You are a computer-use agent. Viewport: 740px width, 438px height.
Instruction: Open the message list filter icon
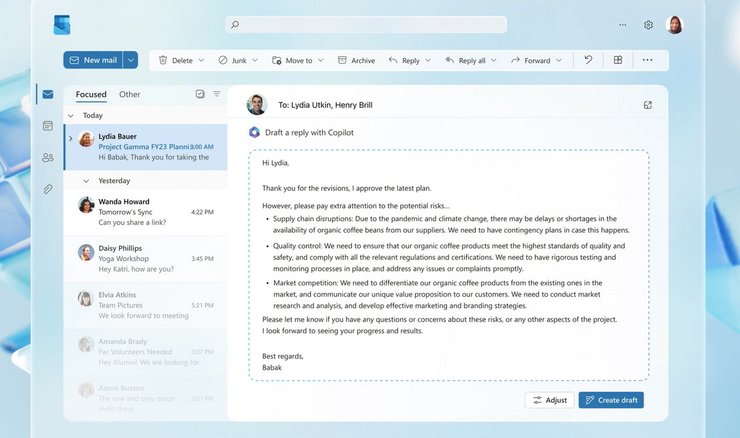[217, 94]
